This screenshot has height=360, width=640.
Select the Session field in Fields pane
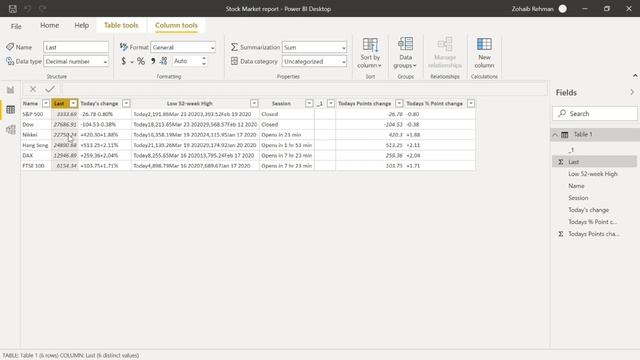[578, 198]
